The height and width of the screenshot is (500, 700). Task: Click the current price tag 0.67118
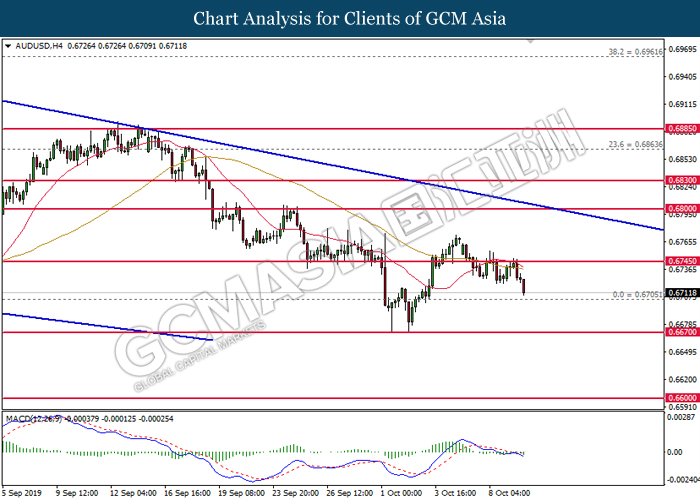tap(682, 293)
